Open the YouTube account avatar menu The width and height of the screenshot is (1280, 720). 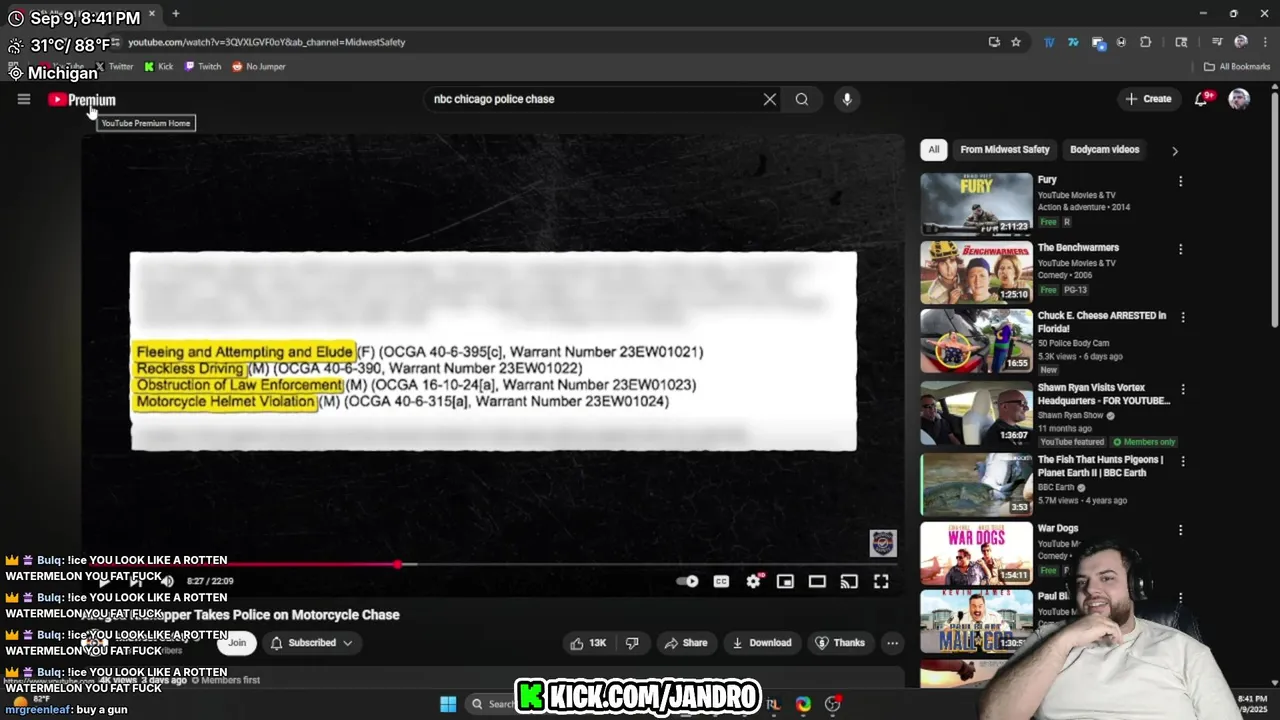[x=1239, y=99]
